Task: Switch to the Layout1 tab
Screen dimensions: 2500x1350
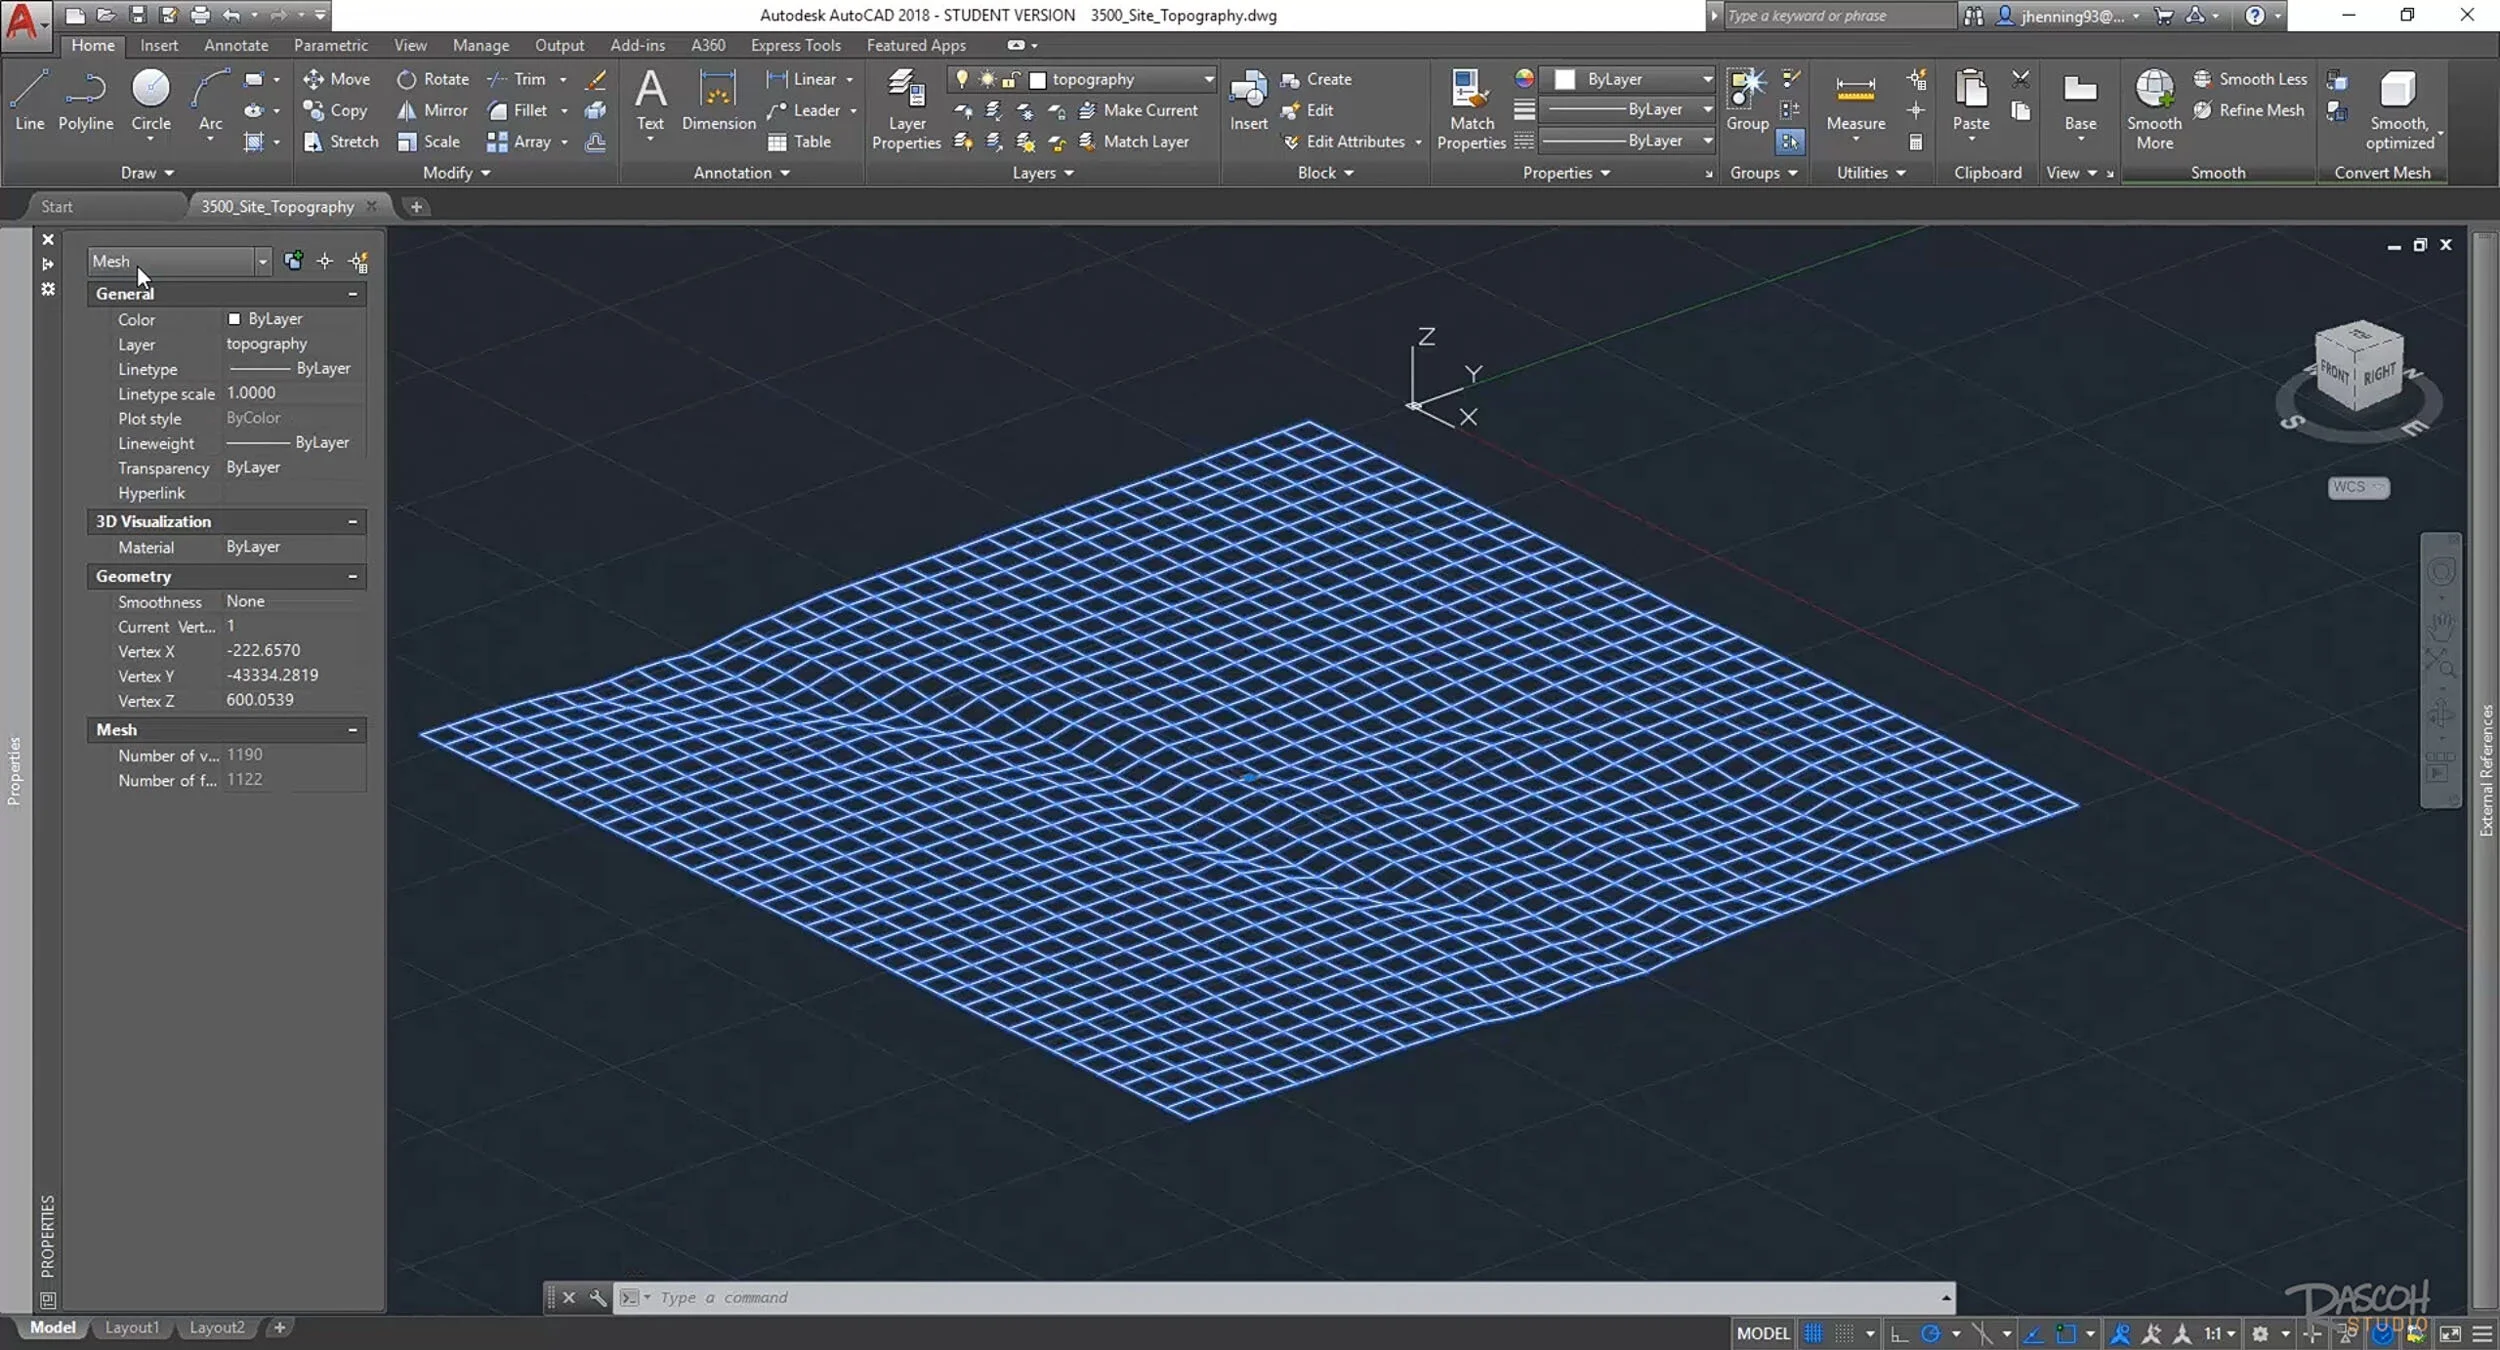Action: pyautogui.click(x=132, y=1327)
